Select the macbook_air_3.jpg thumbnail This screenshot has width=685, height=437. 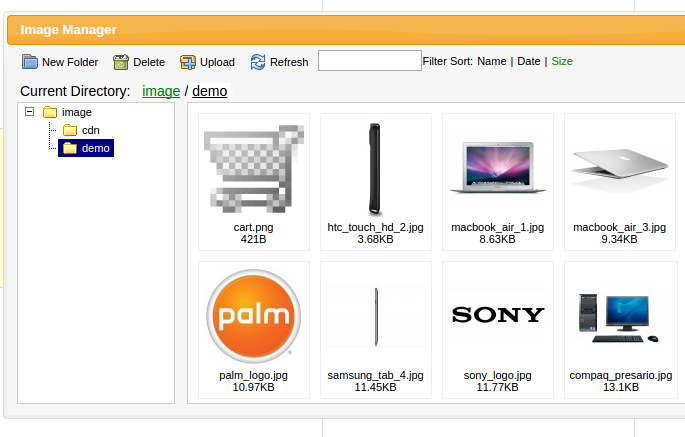coord(619,168)
